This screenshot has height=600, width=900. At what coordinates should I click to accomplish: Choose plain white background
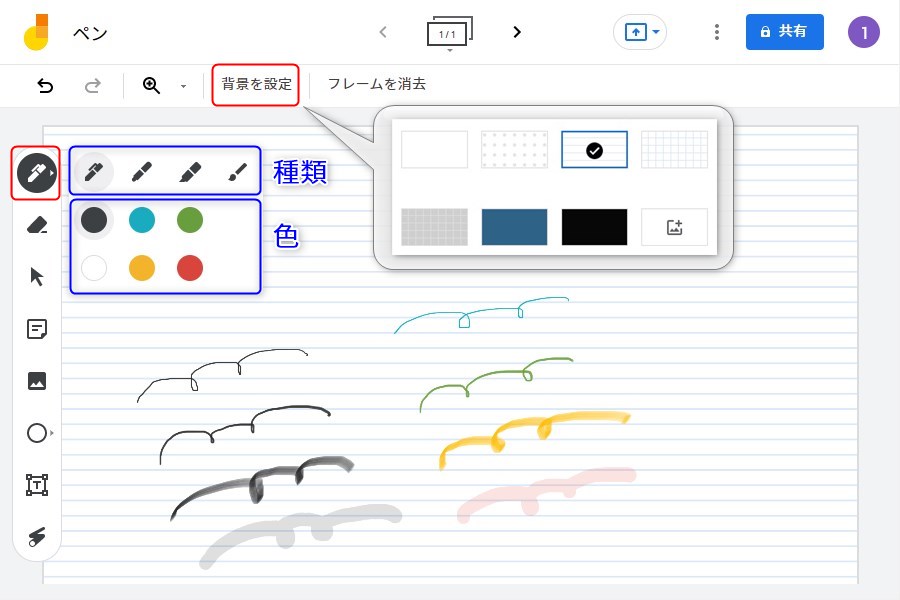435,149
